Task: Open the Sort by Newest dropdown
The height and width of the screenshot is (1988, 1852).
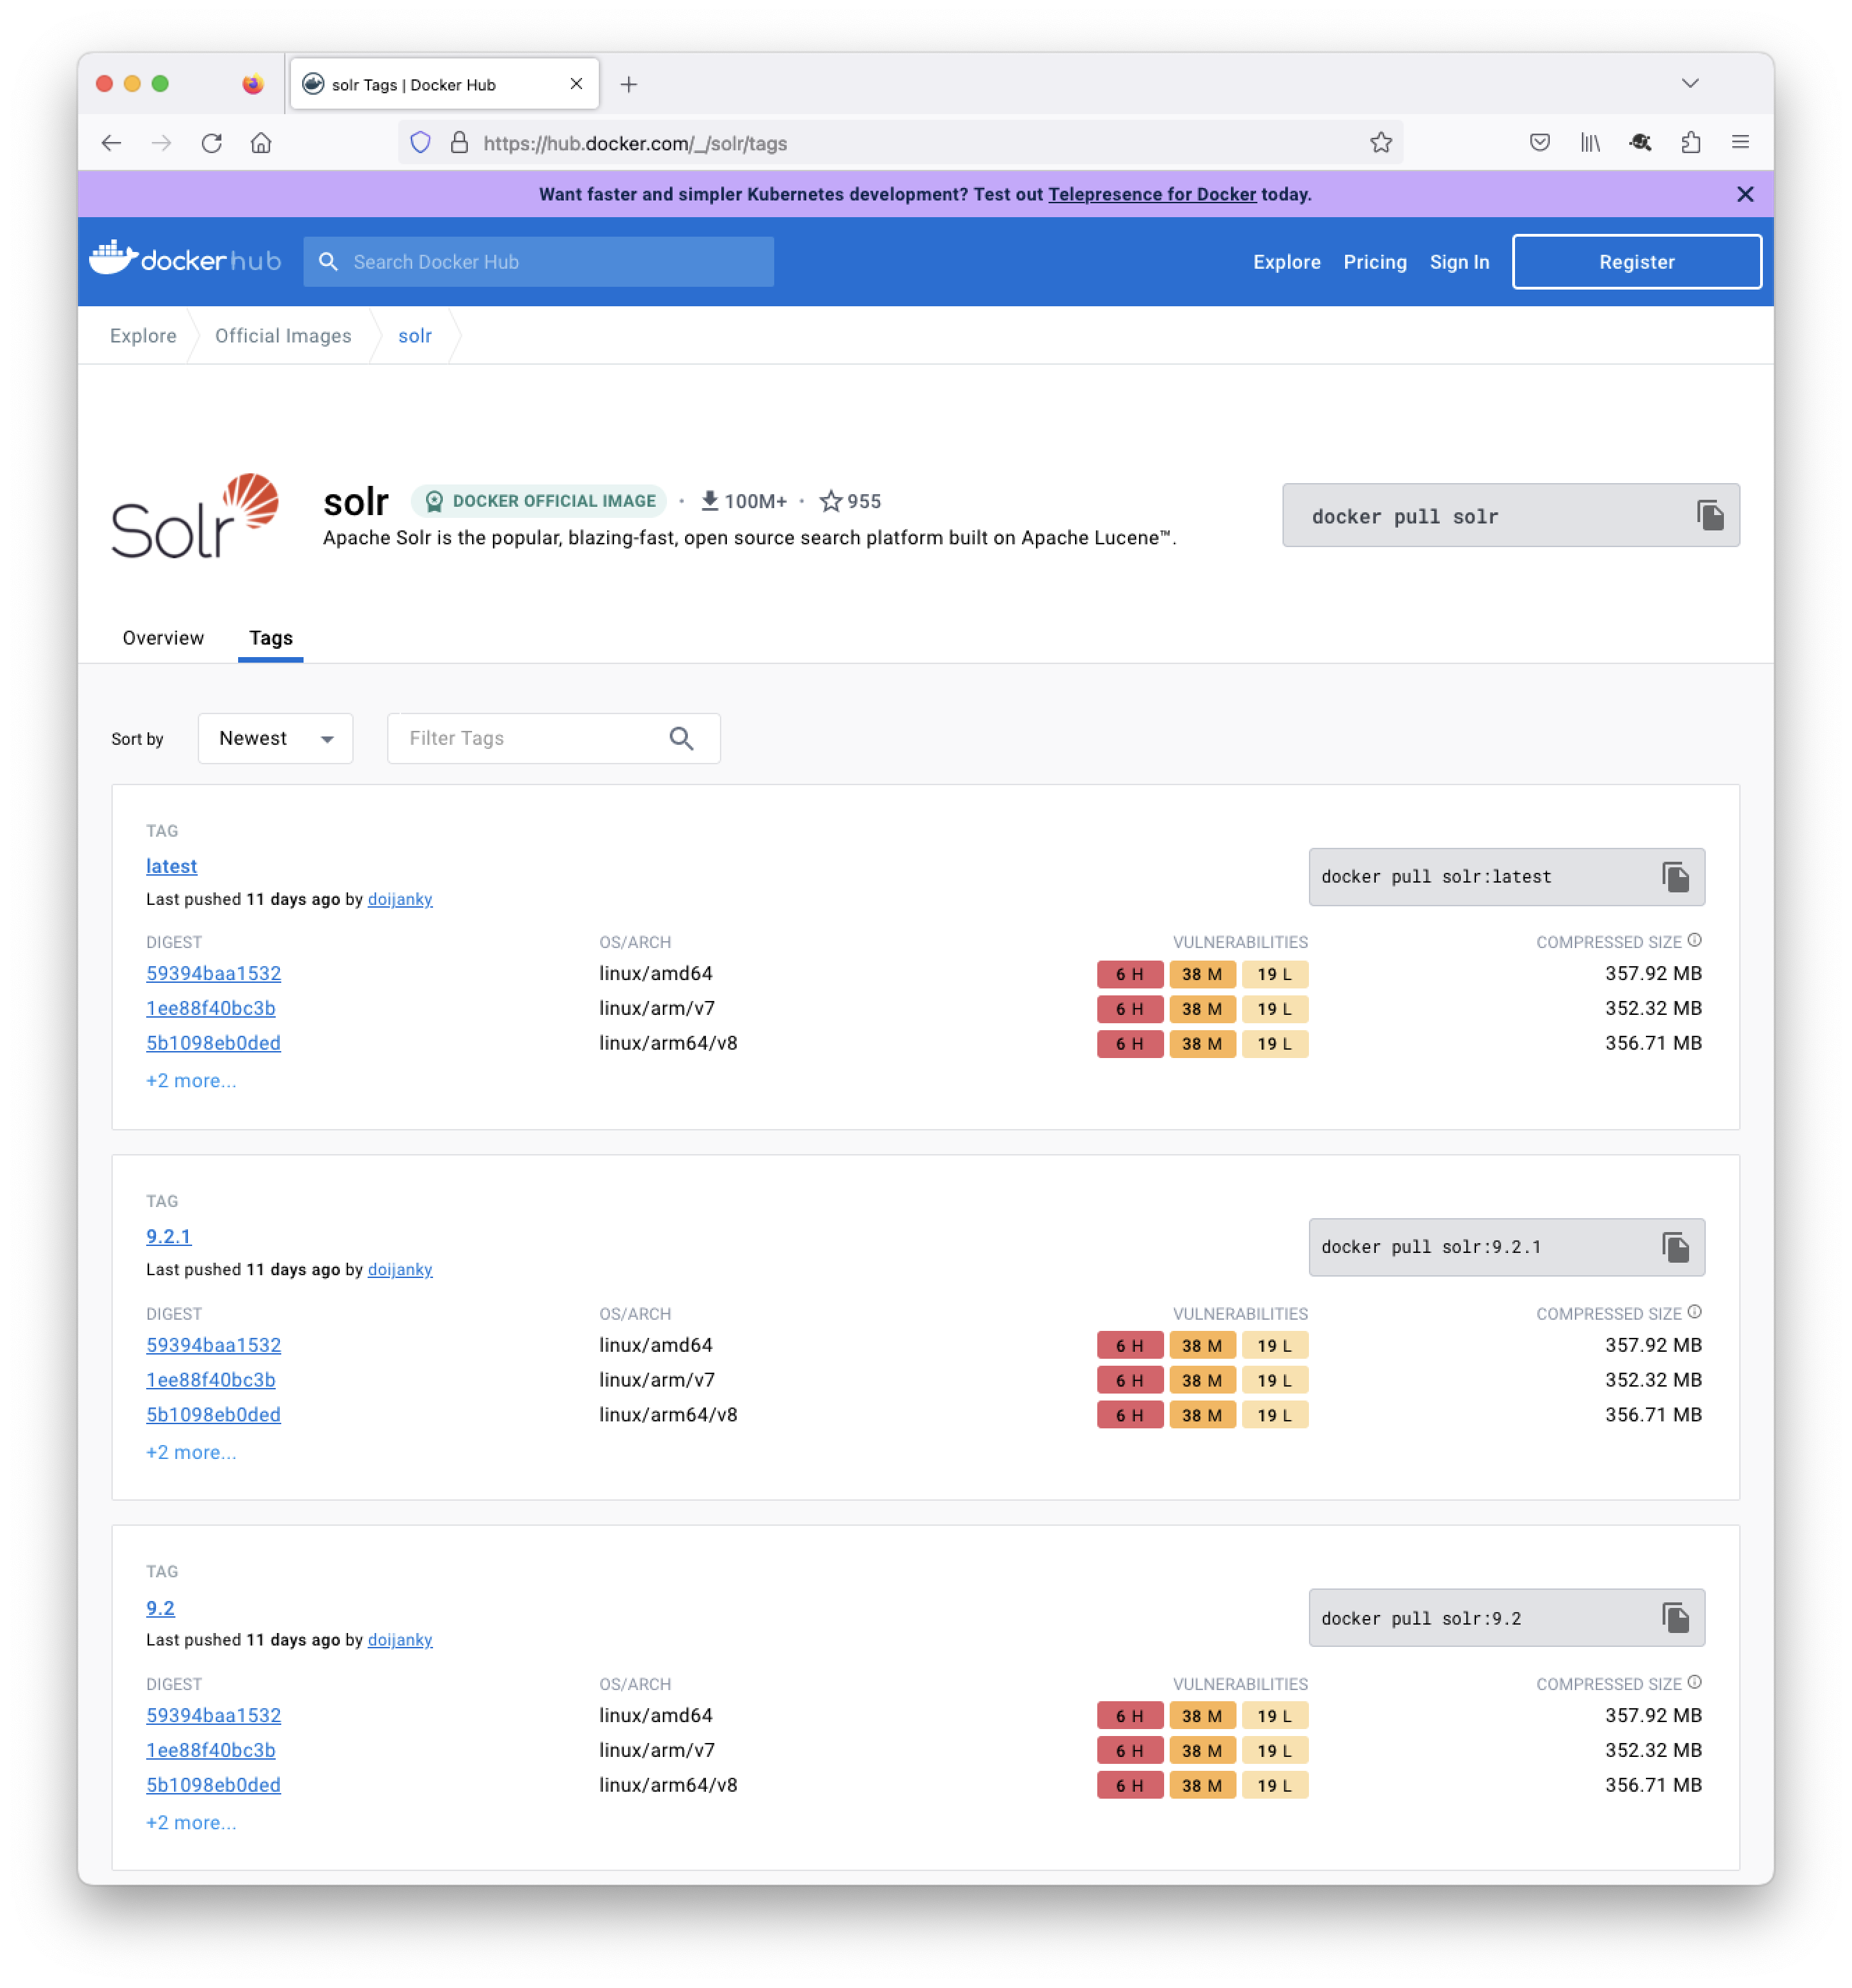Action: pyautogui.click(x=275, y=738)
